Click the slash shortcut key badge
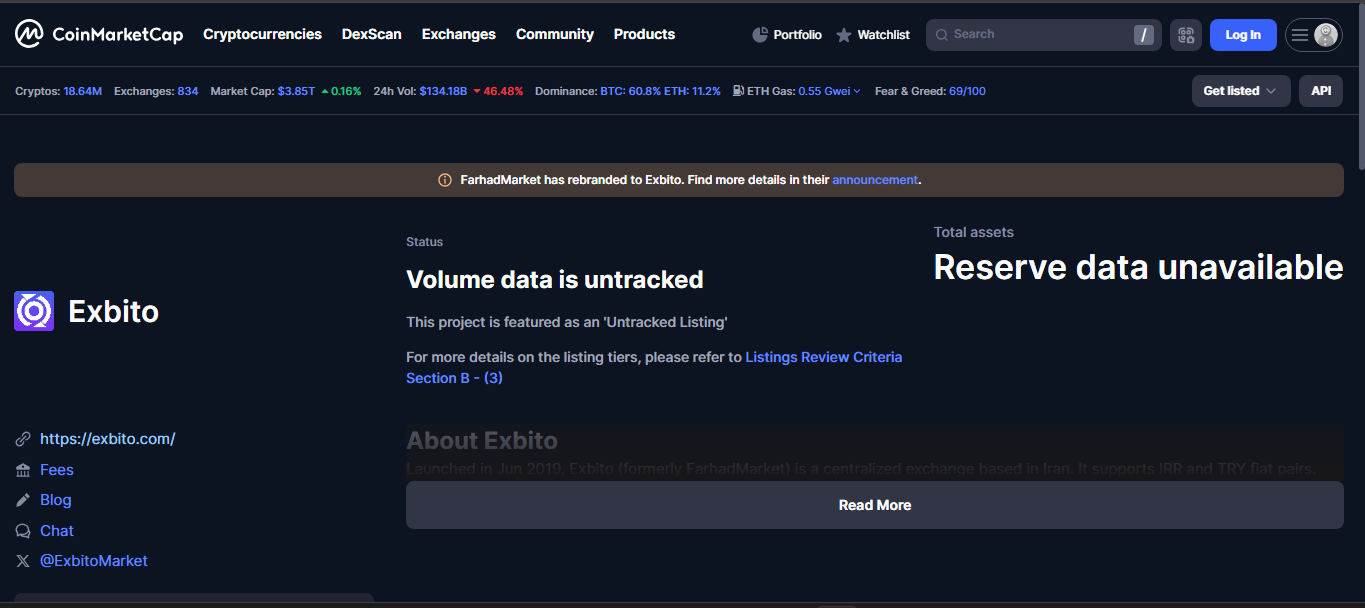The width and height of the screenshot is (1365, 608). click(1144, 35)
